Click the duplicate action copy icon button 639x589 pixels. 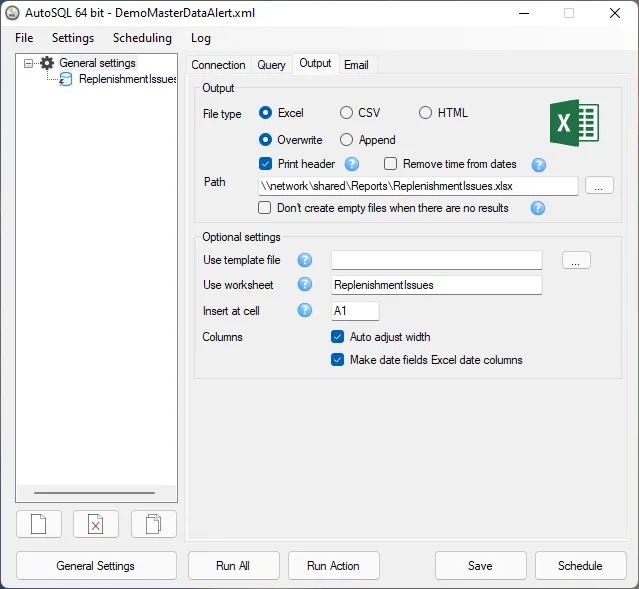154,524
